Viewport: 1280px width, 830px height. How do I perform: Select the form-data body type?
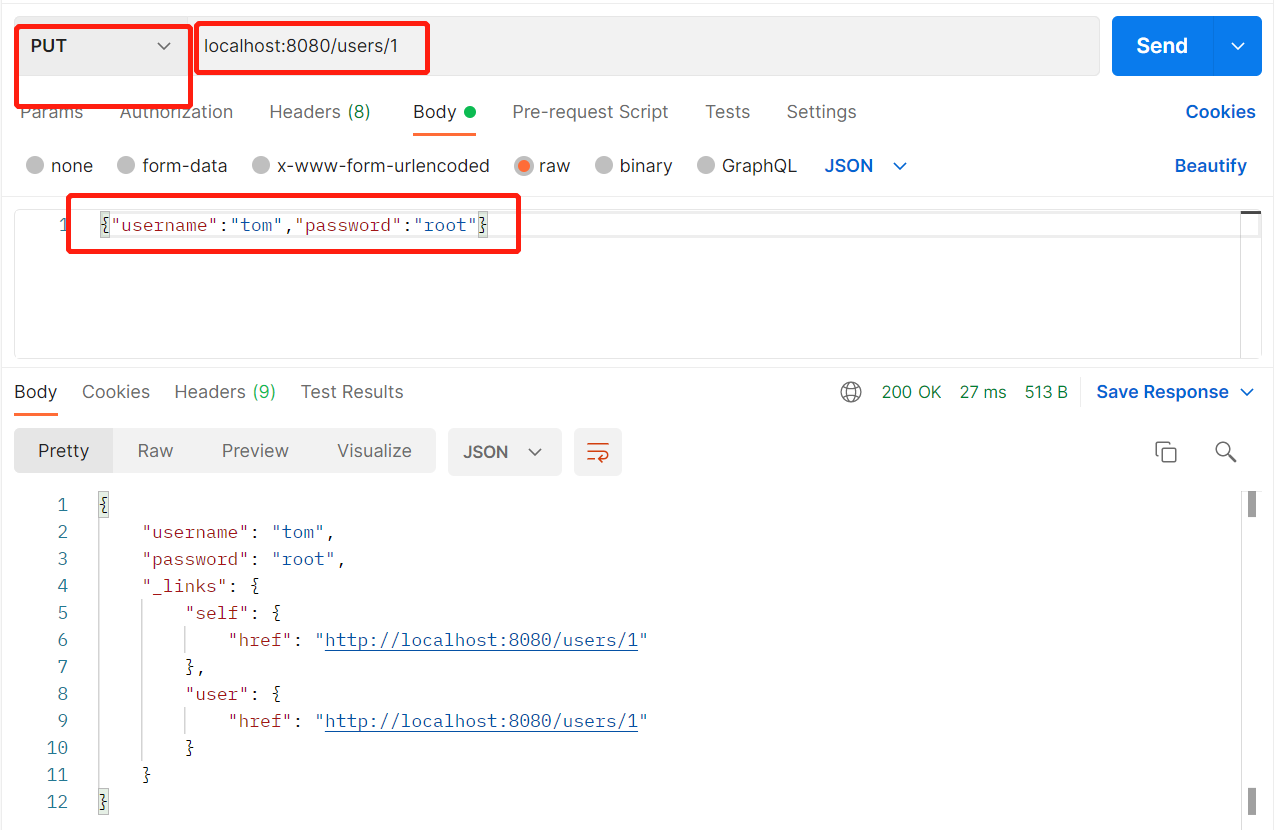pyautogui.click(x=172, y=166)
